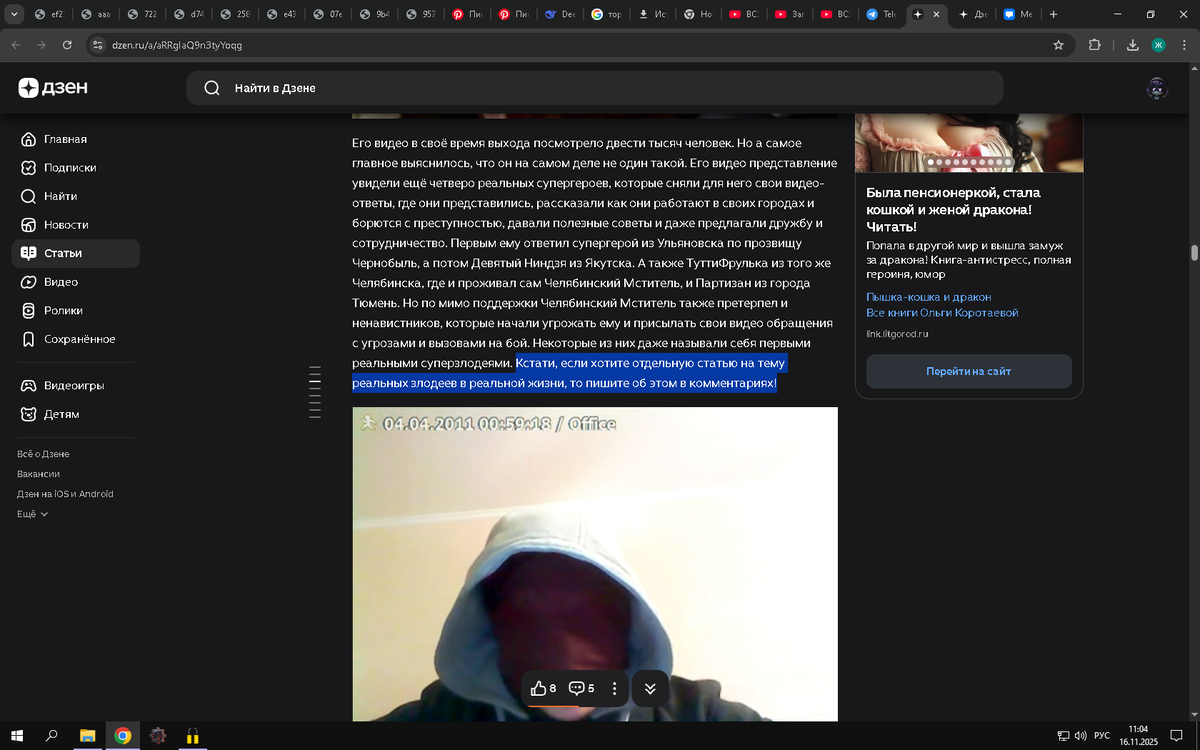This screenshot has height=750, width=1200.
Task: Open the user profile avatar
Action: click(x=1157, y=88)
